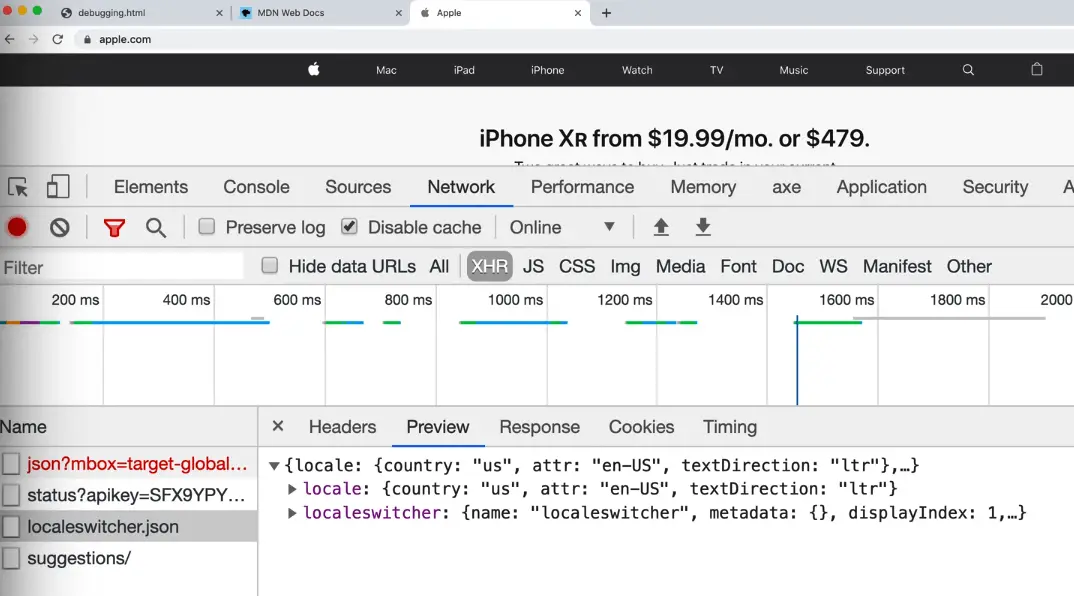
Task: Clear the network log
Action: [x=59, y=227]
